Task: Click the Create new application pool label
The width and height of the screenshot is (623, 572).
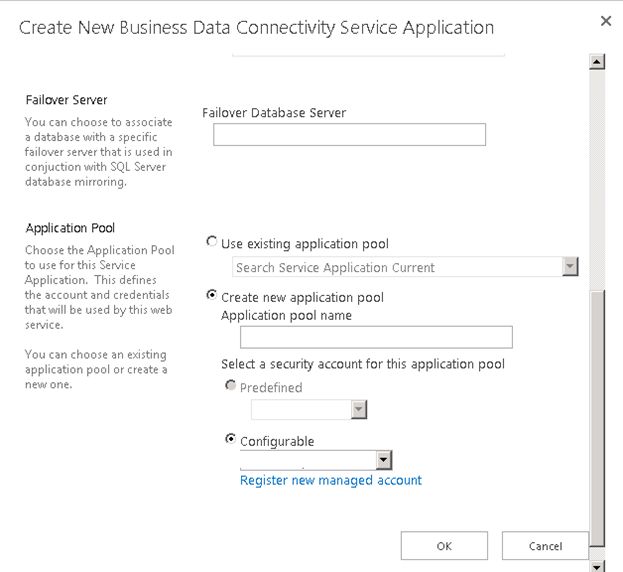Action: click(x=302, y=298)
